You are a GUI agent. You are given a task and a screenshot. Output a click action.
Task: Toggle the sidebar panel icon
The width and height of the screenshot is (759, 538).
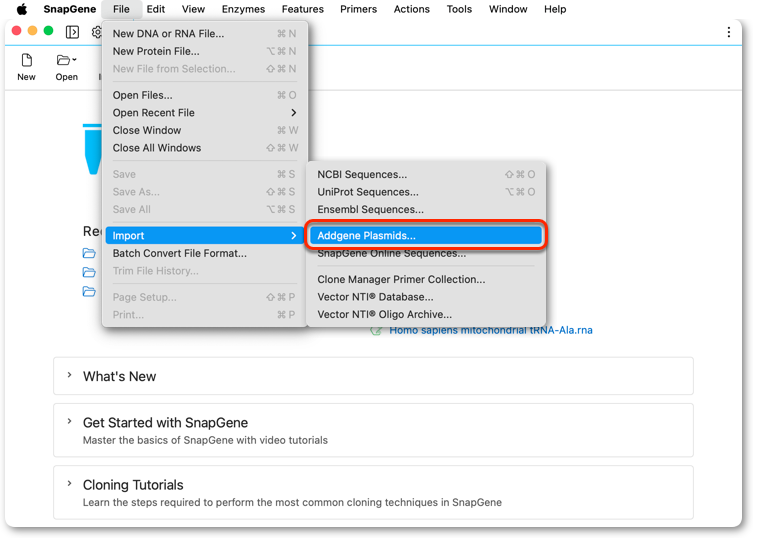[x=72, y=32]
